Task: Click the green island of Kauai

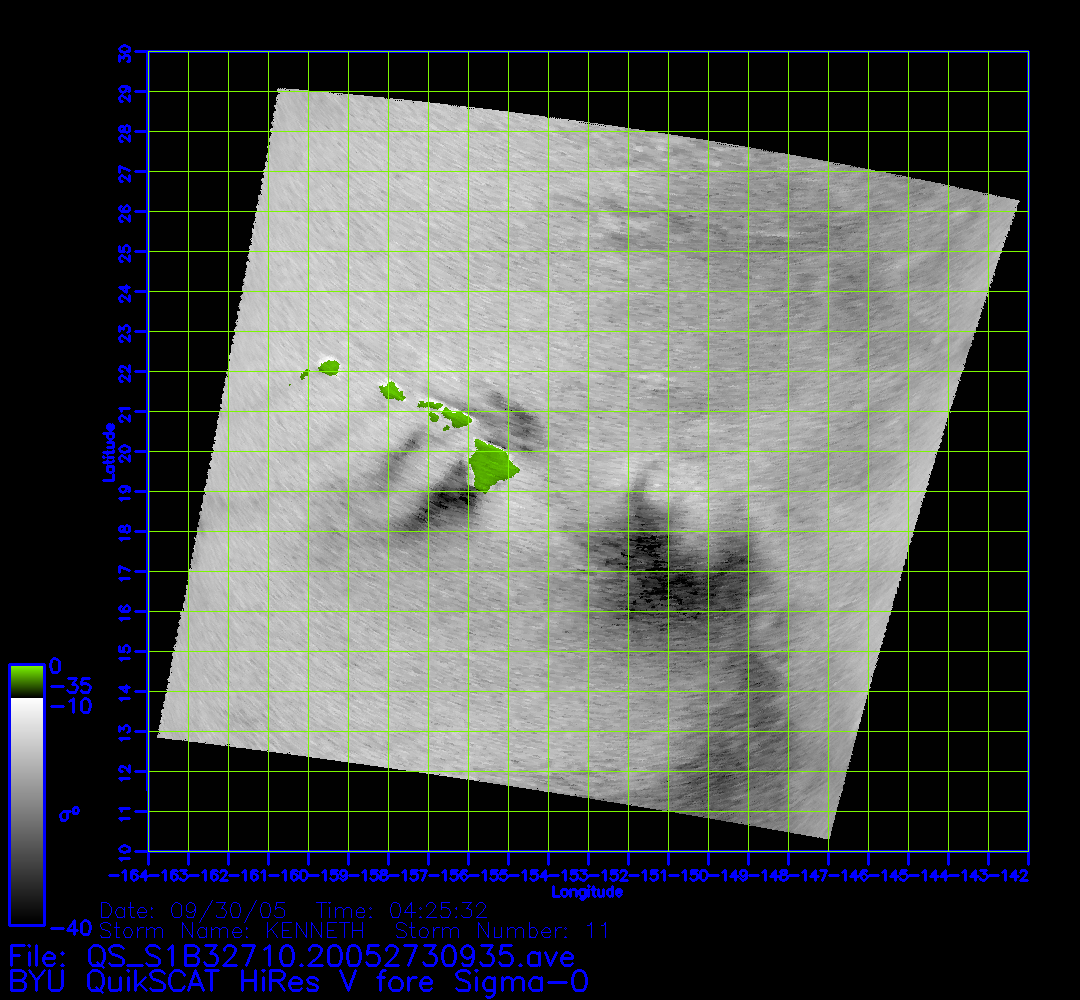Action: 329,367
